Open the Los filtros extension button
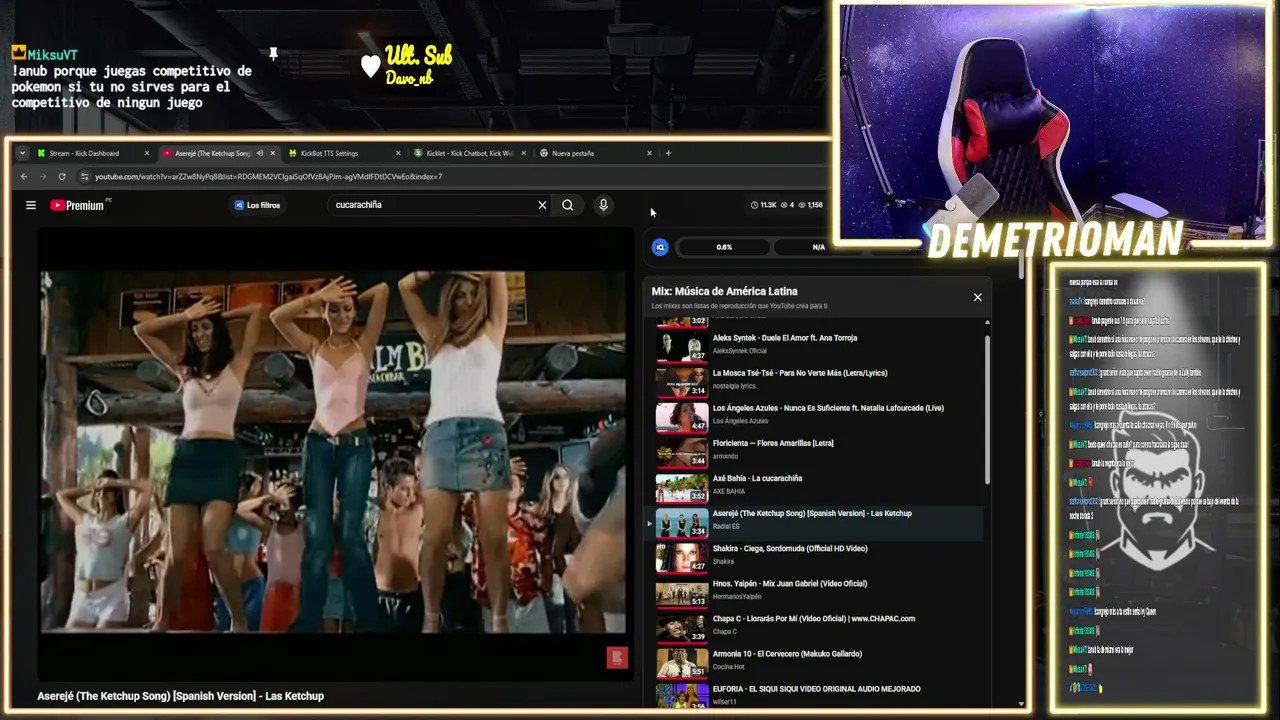 tap(257, 205)
